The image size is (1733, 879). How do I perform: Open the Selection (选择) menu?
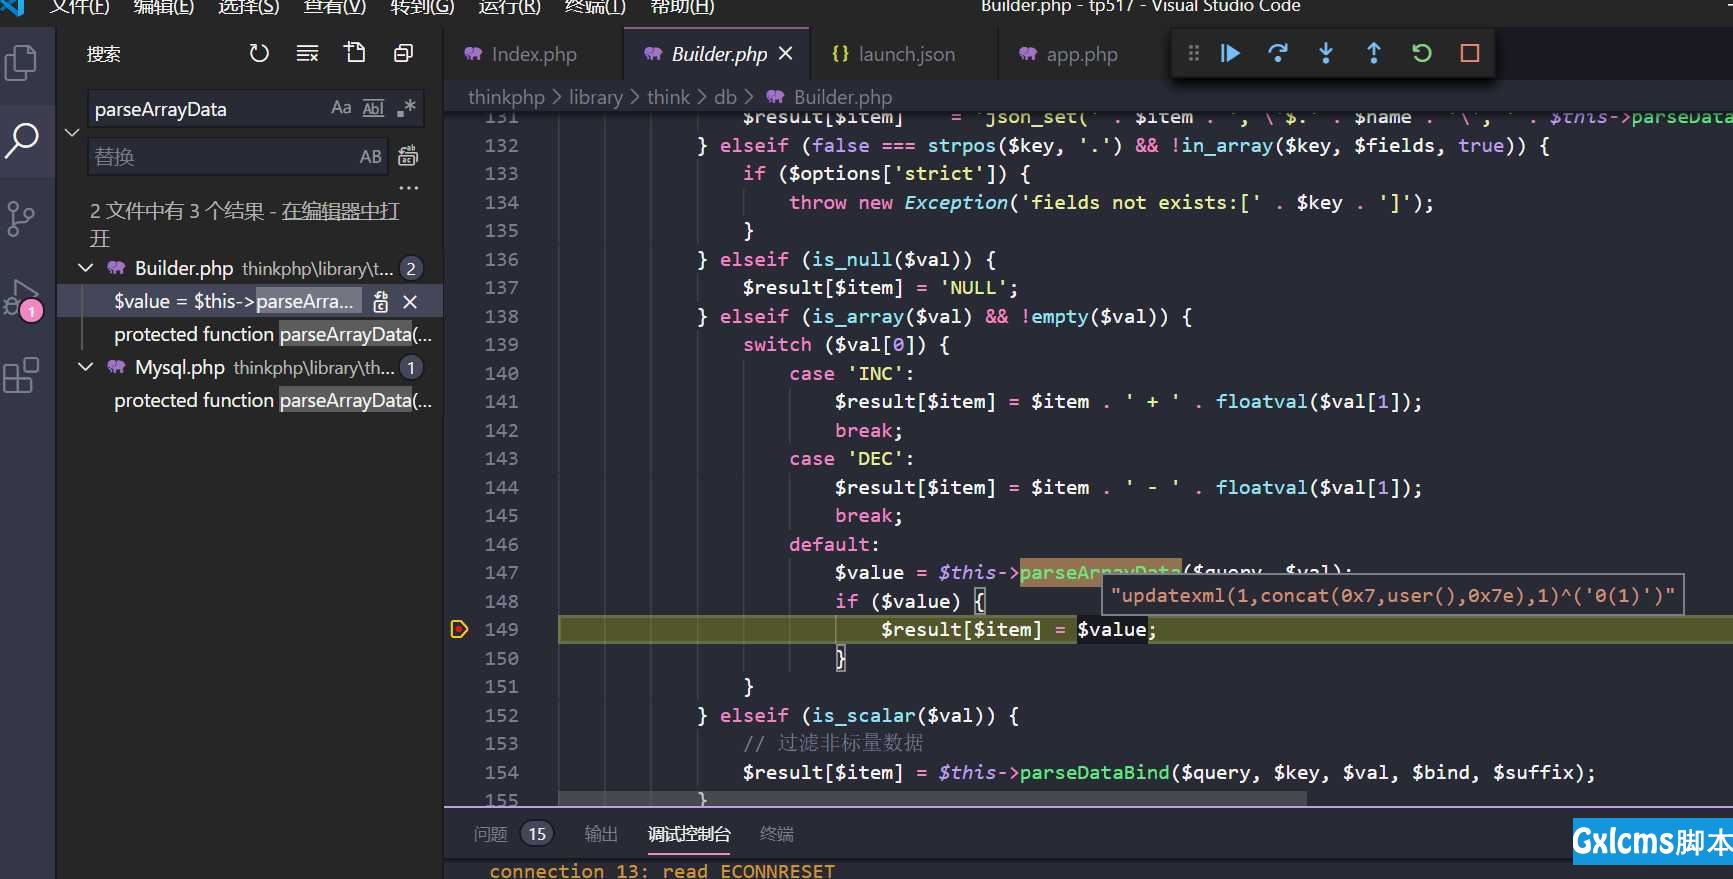[x=249, y=7]
